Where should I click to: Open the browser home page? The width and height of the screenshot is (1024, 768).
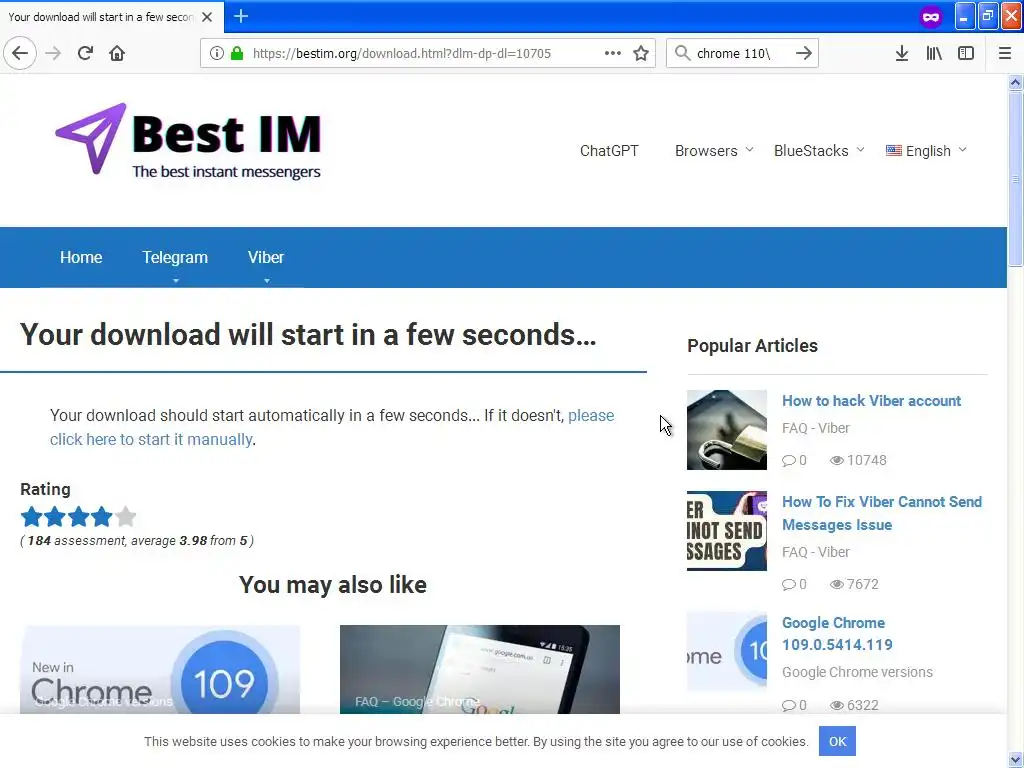(x=117, y=53)
